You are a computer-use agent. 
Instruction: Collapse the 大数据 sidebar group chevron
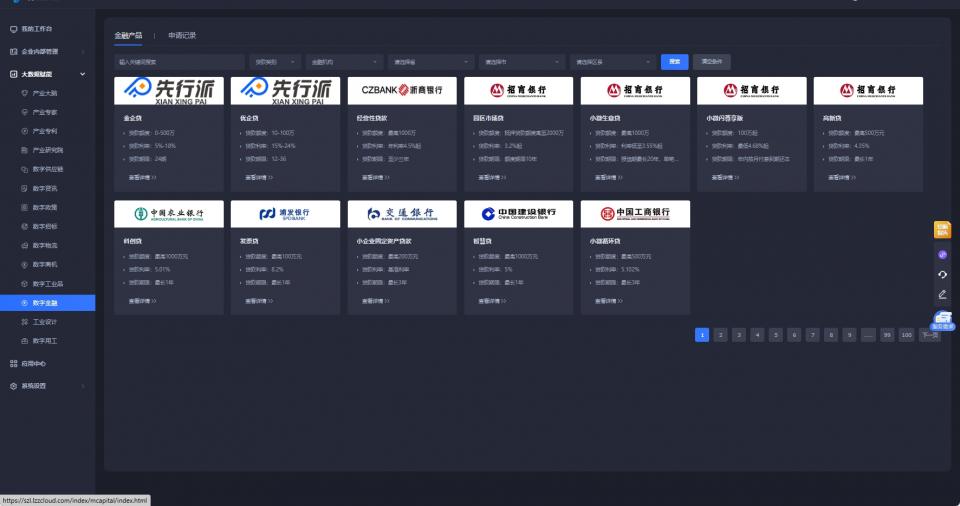(x=83, y=74)
